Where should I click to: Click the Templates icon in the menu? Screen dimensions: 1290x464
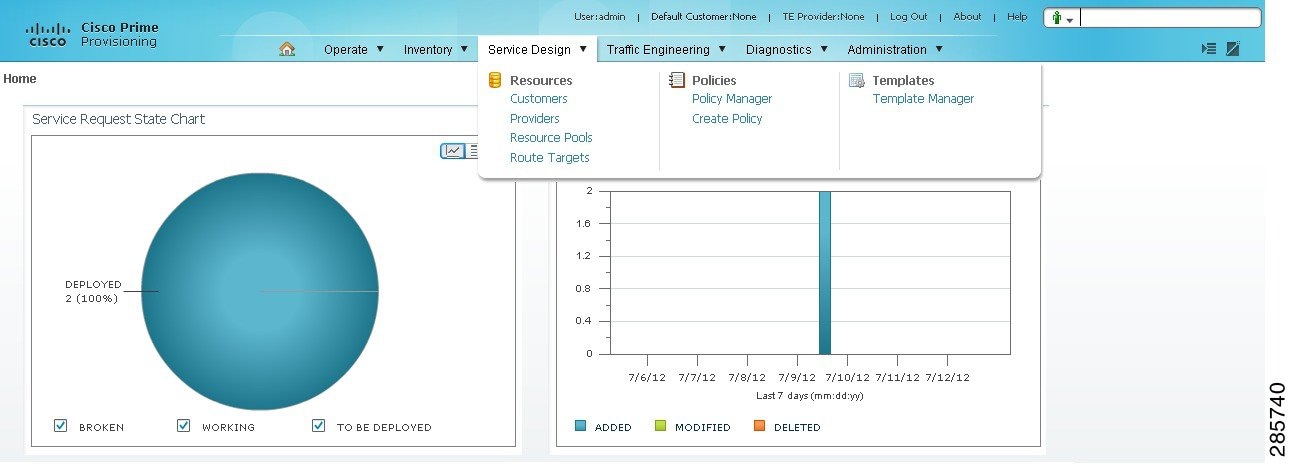(857, 80)
